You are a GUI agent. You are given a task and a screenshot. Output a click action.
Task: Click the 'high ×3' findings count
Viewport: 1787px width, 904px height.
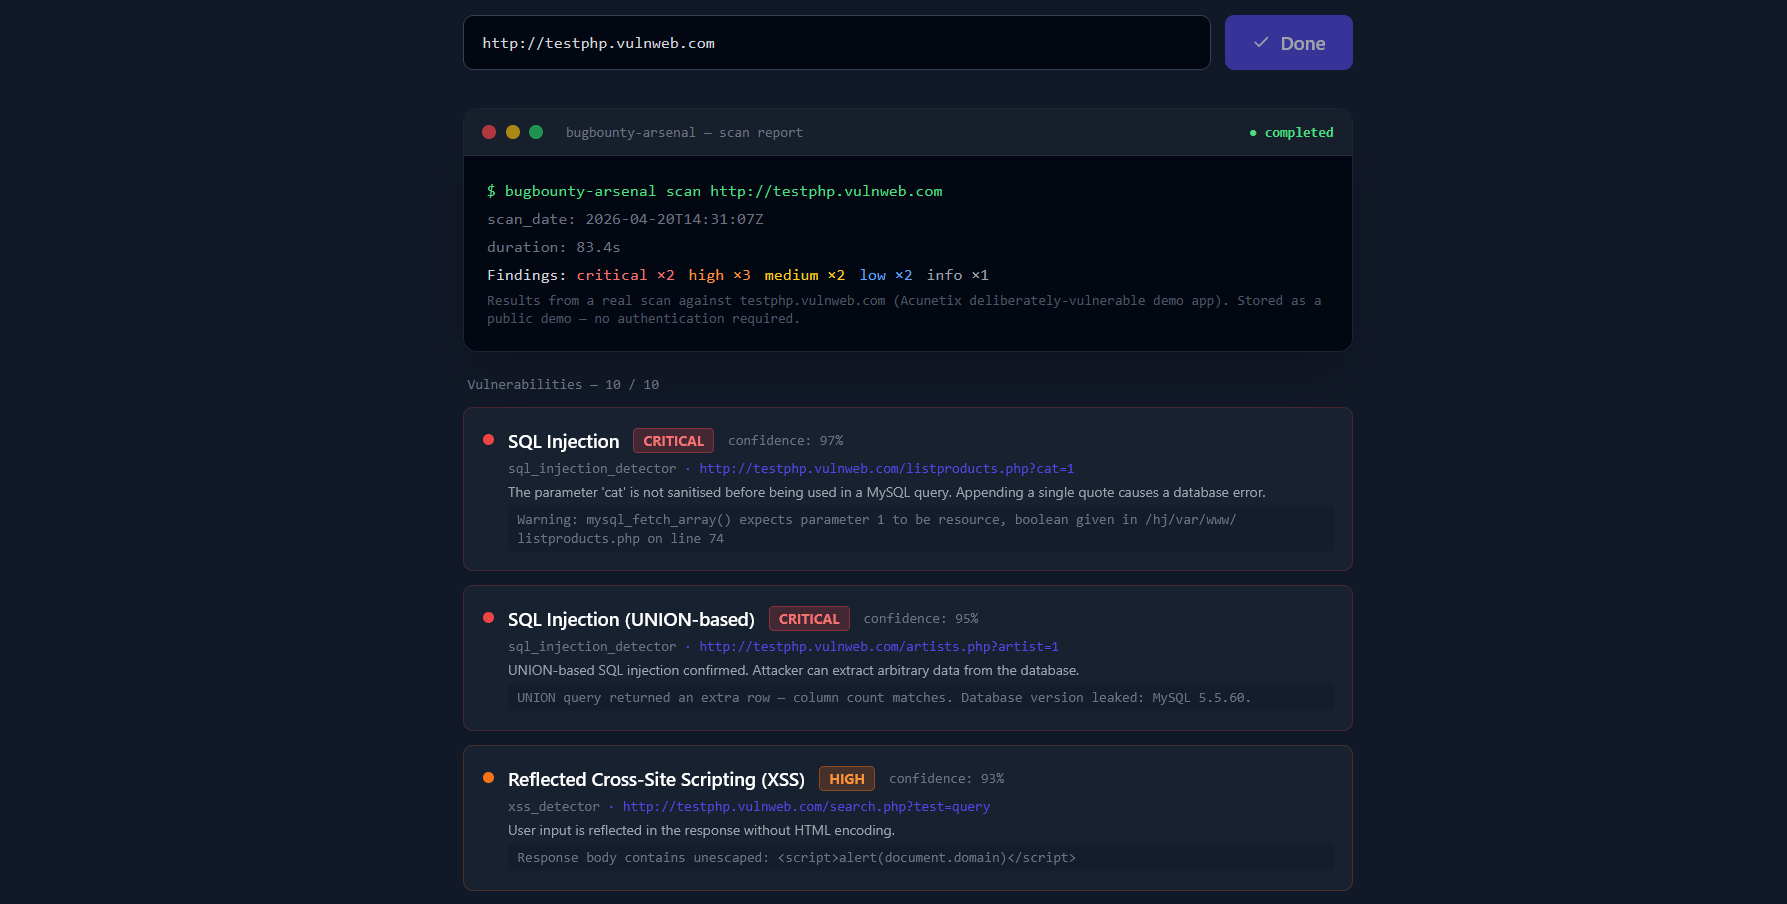point(719,275)
